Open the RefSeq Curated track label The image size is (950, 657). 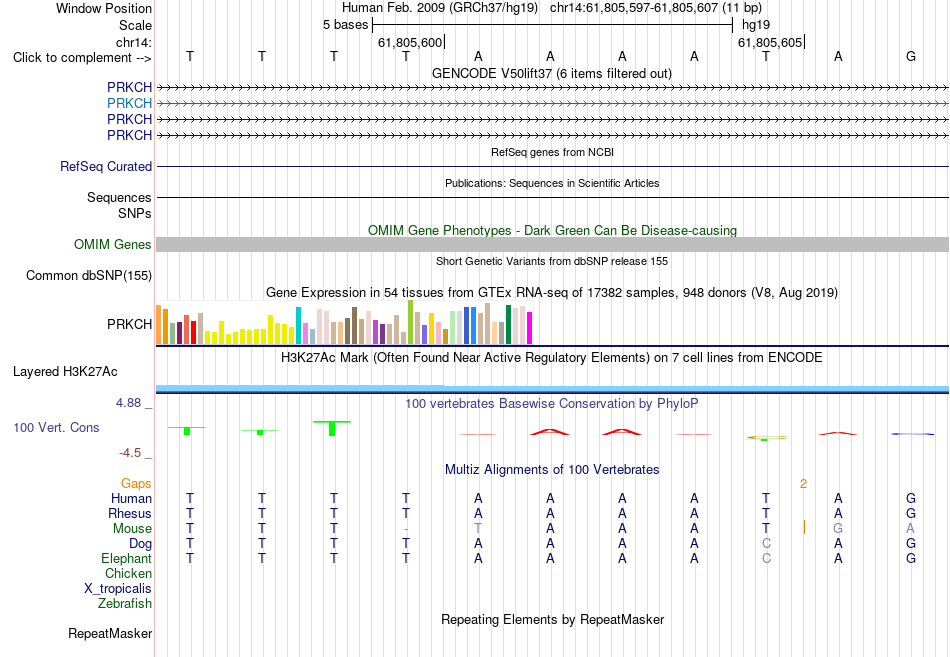106,166
